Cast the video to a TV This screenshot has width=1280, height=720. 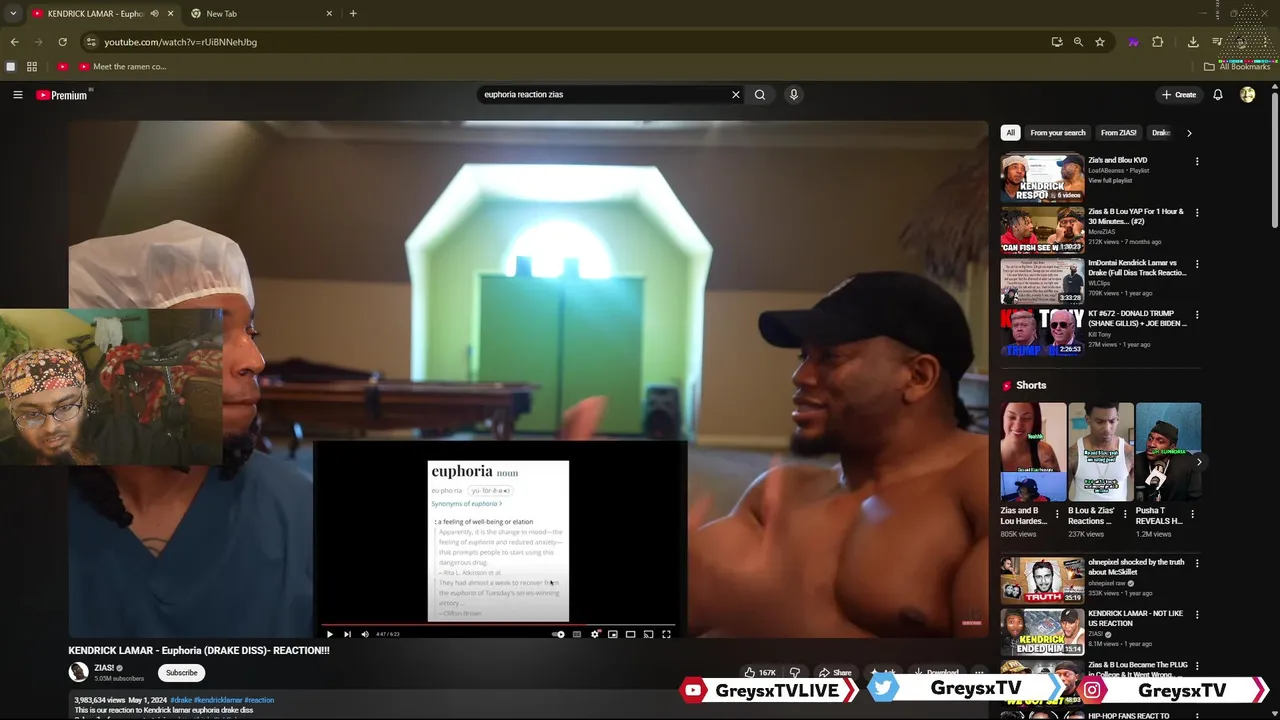click(x=648, y=634)
